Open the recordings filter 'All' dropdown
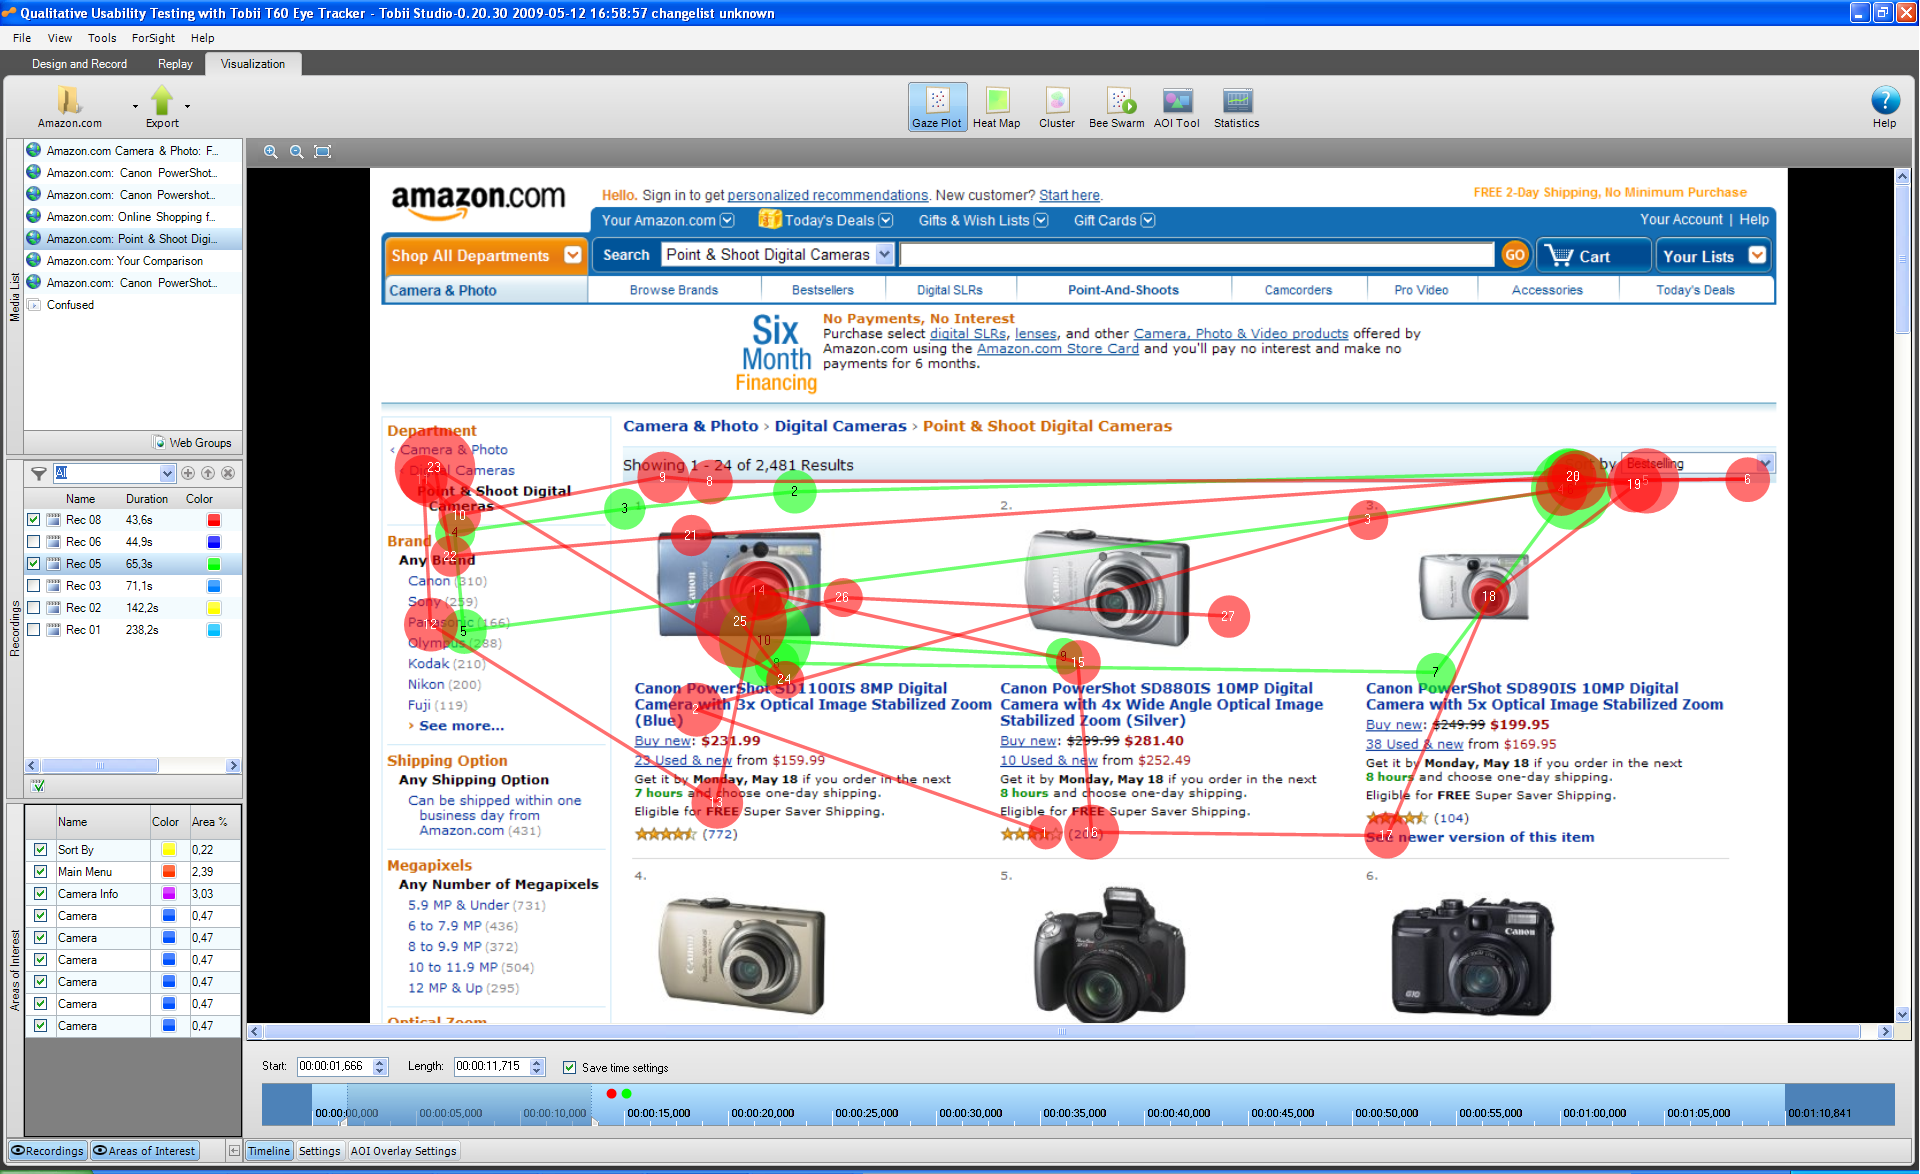Screen dimensions: 1920x1174 click(x=166, y=473)
